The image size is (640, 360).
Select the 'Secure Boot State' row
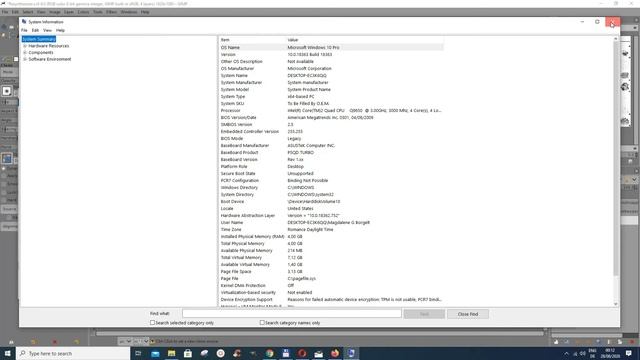point(331,173)
